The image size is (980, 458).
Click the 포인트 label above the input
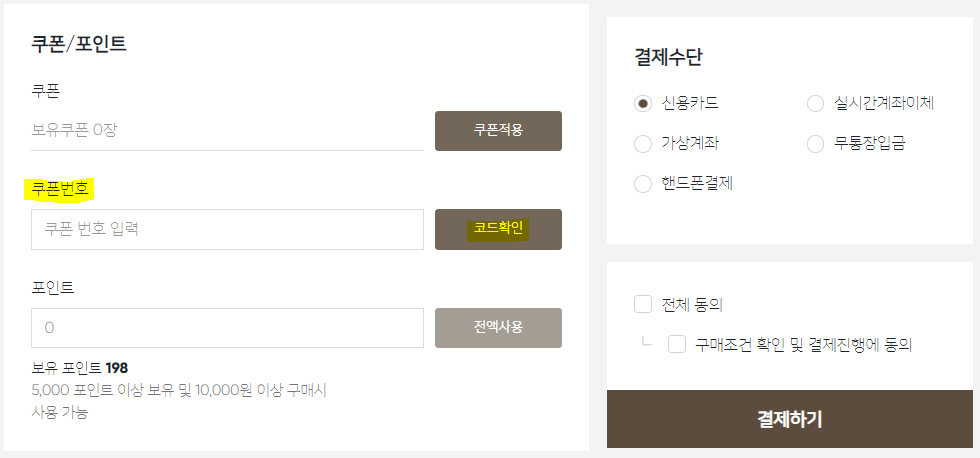52,287
